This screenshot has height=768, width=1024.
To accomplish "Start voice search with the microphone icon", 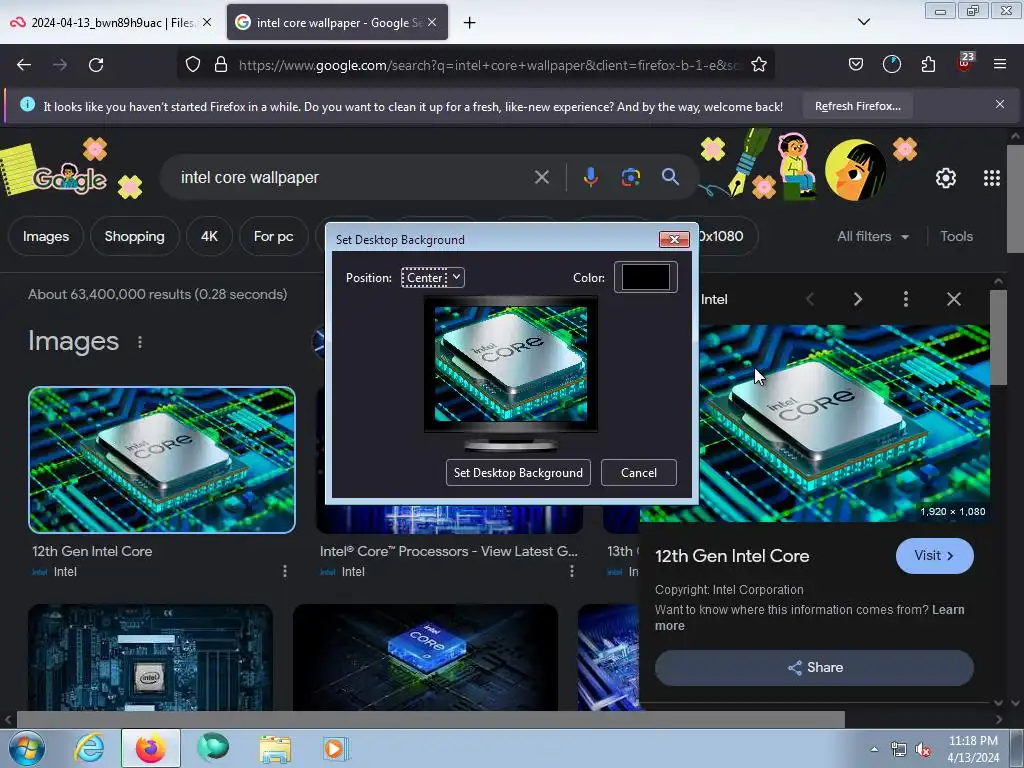I will pos(590,177).
